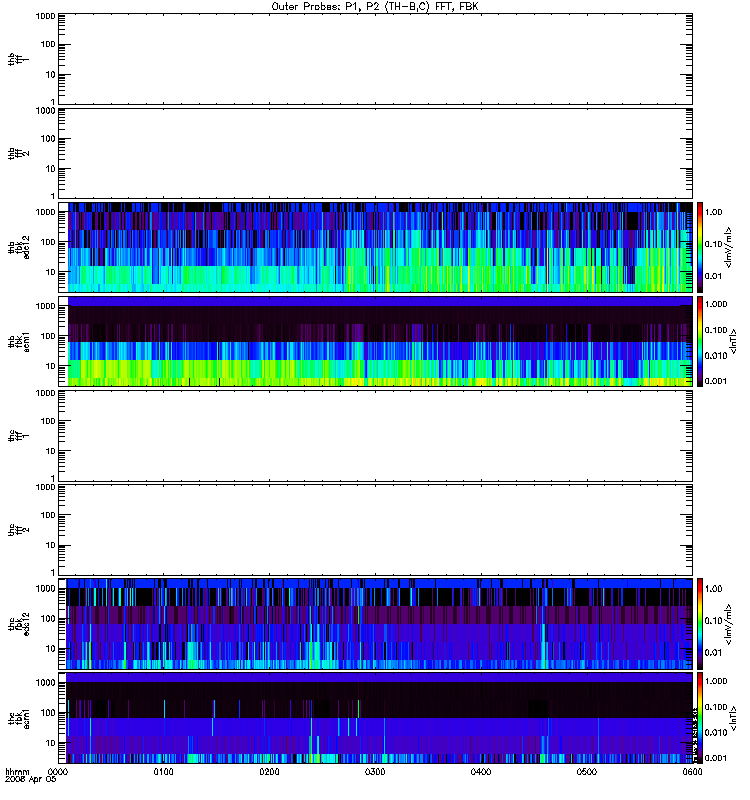The width and height of the screenshot is (750, 800).
Task: Click the "0.01" tick on thc edc12 color bar
Action: click(713, 653)
